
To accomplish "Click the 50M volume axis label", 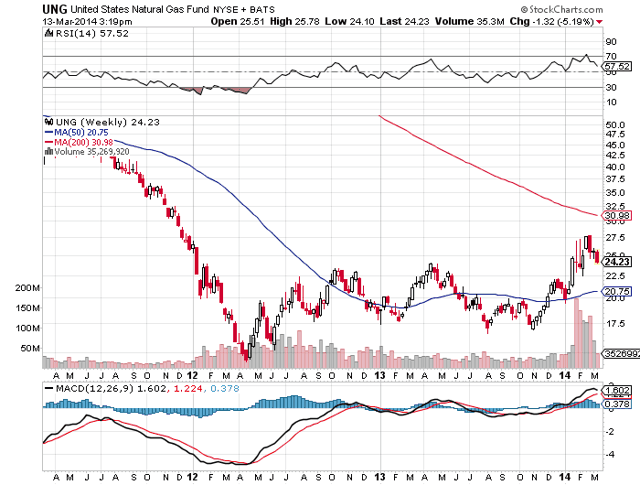I will tap(30, 348).
